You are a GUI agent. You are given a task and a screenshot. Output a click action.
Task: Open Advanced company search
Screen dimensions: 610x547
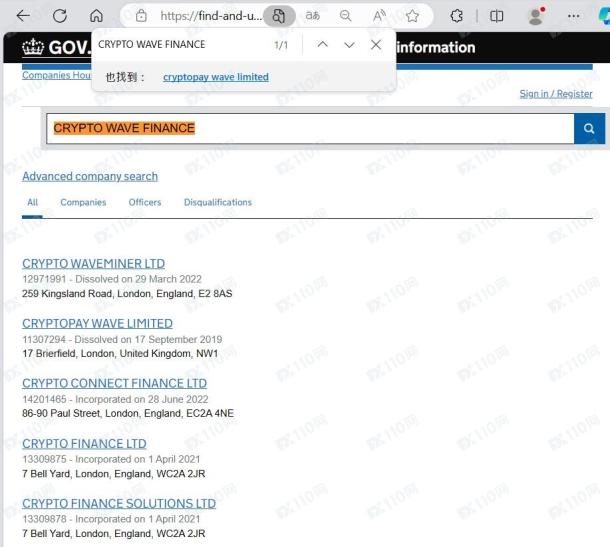click(x=90, y=176)
